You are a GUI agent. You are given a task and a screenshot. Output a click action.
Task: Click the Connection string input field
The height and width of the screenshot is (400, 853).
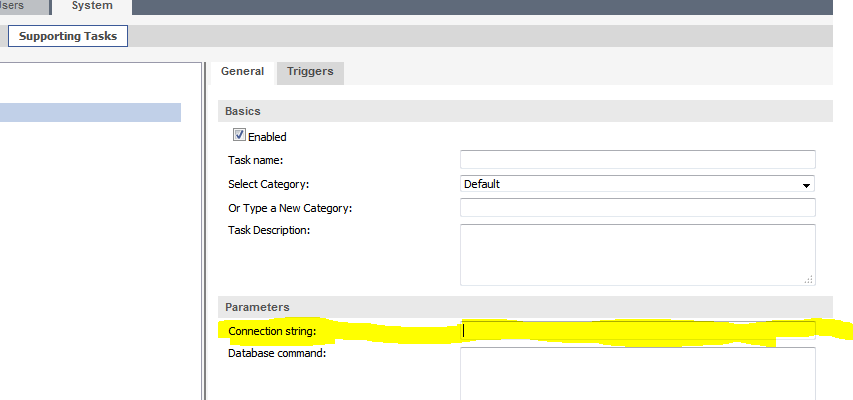point(637,331)
